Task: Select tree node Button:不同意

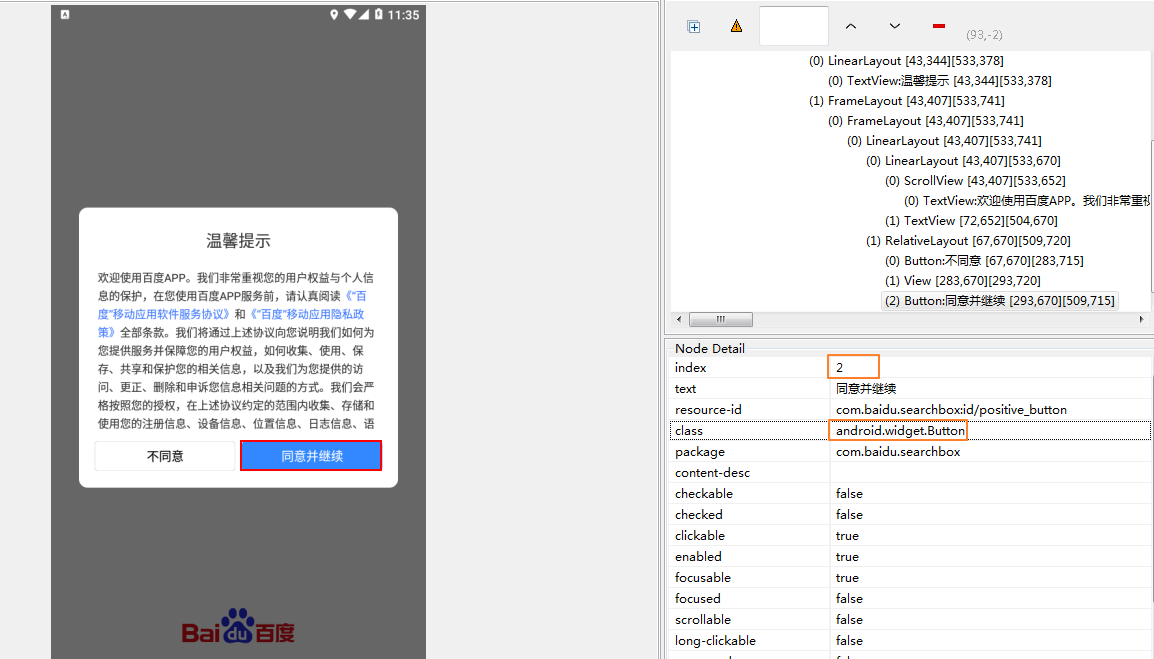Action: [984, 261]
